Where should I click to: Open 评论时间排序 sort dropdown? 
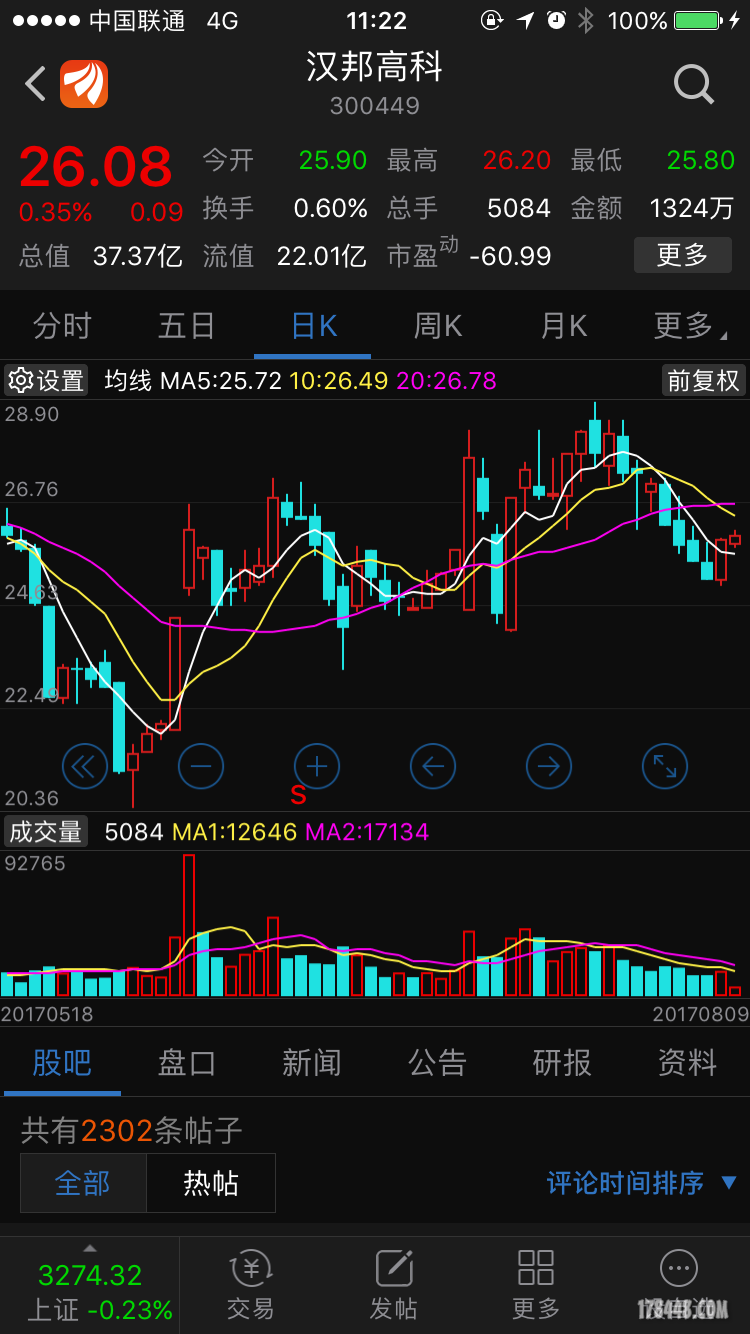[641, 1184]
